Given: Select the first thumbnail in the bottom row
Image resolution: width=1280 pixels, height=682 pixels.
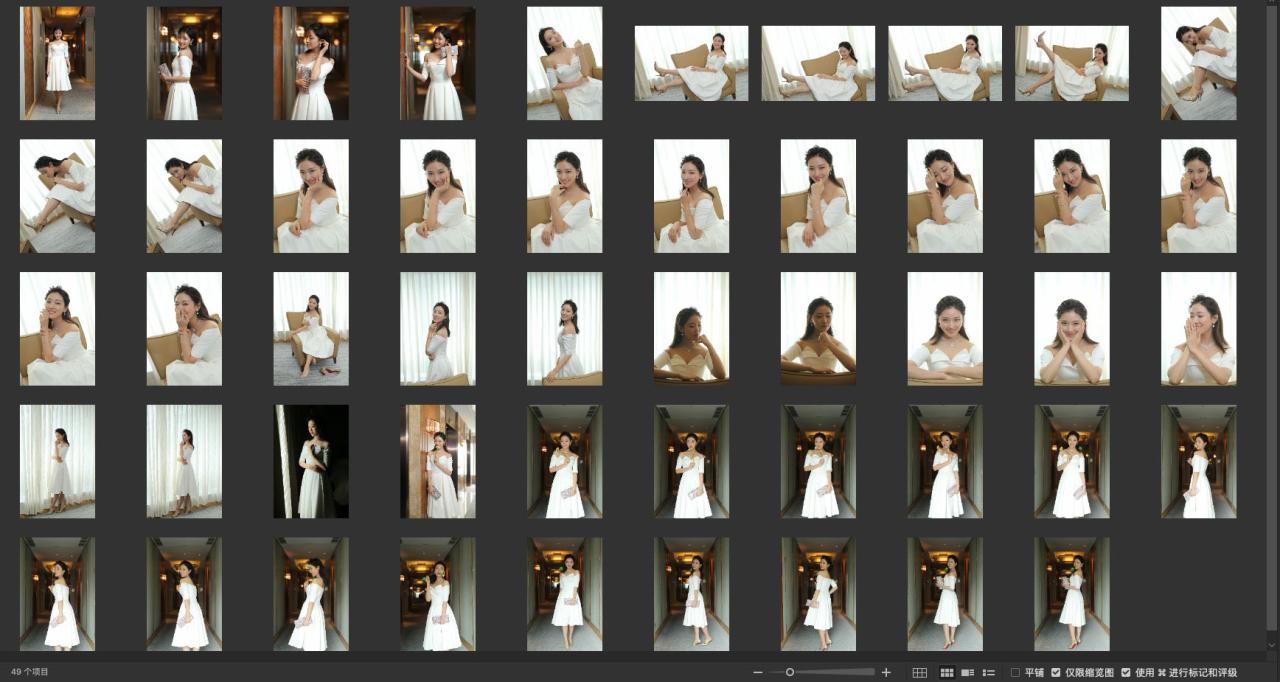Looking at the screenshot, I should 57,594.
